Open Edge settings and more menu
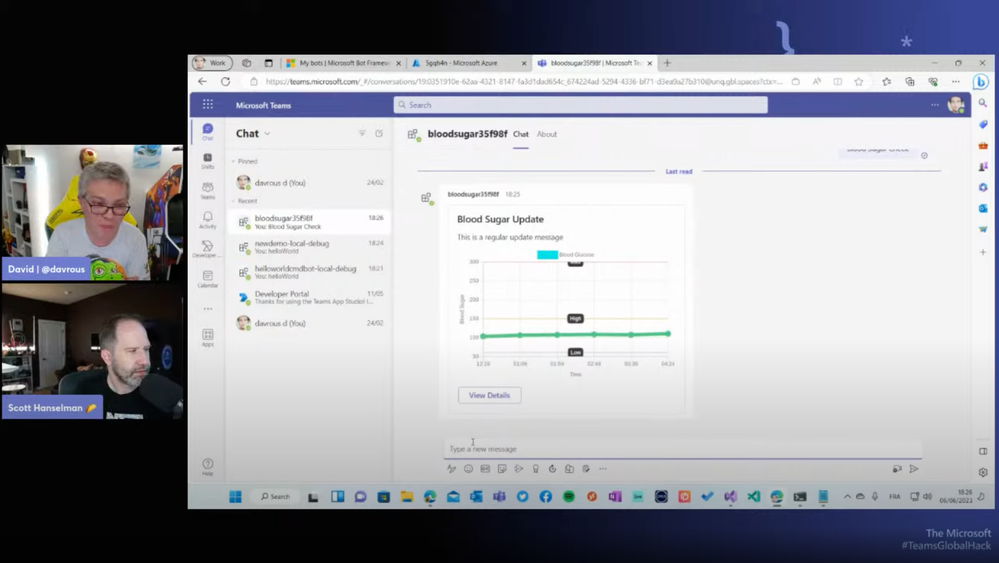 [956, 82]
